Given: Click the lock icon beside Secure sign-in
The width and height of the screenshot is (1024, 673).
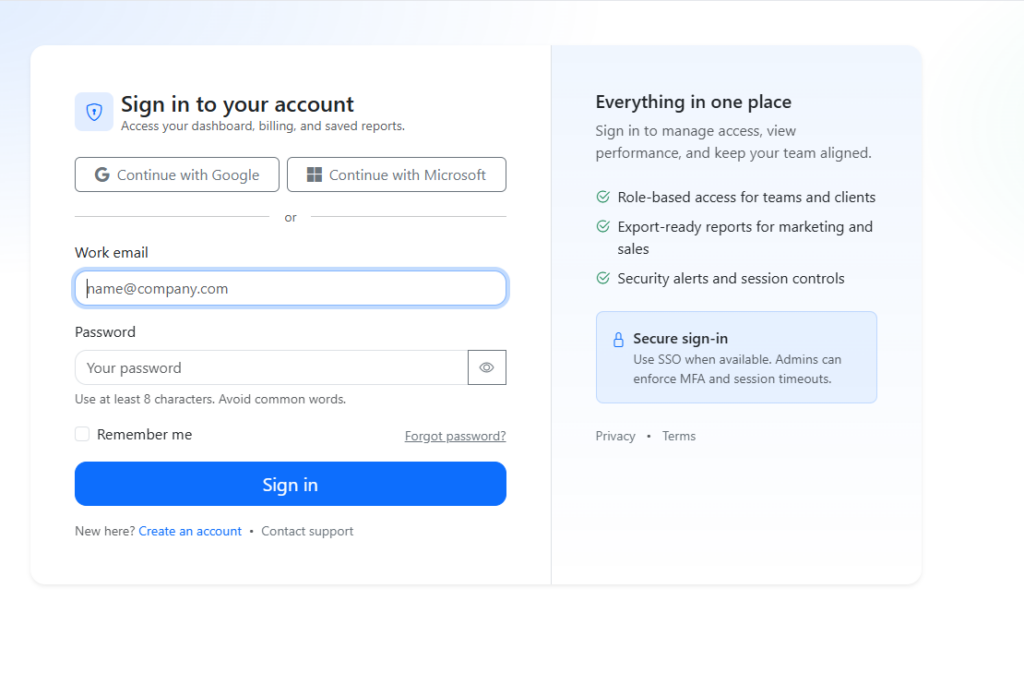Looking at the screenshot, I should pyautogui.click(x=618, y=340).
